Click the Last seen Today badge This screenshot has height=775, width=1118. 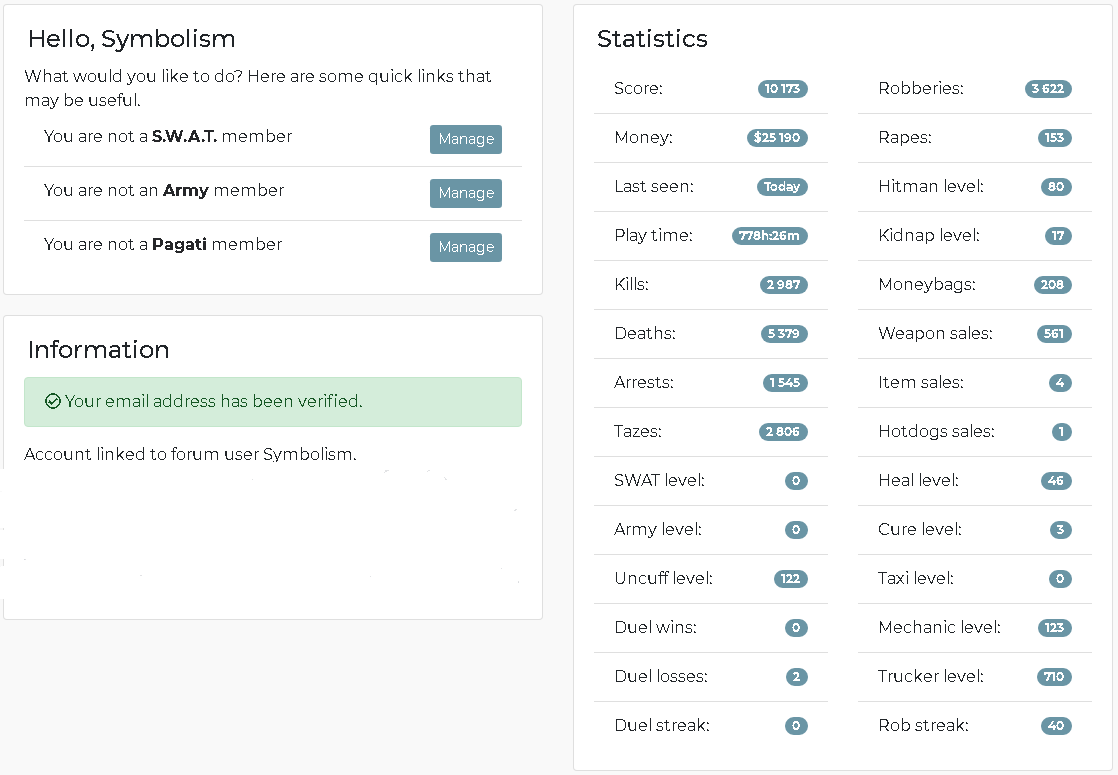tap(781, 187)
